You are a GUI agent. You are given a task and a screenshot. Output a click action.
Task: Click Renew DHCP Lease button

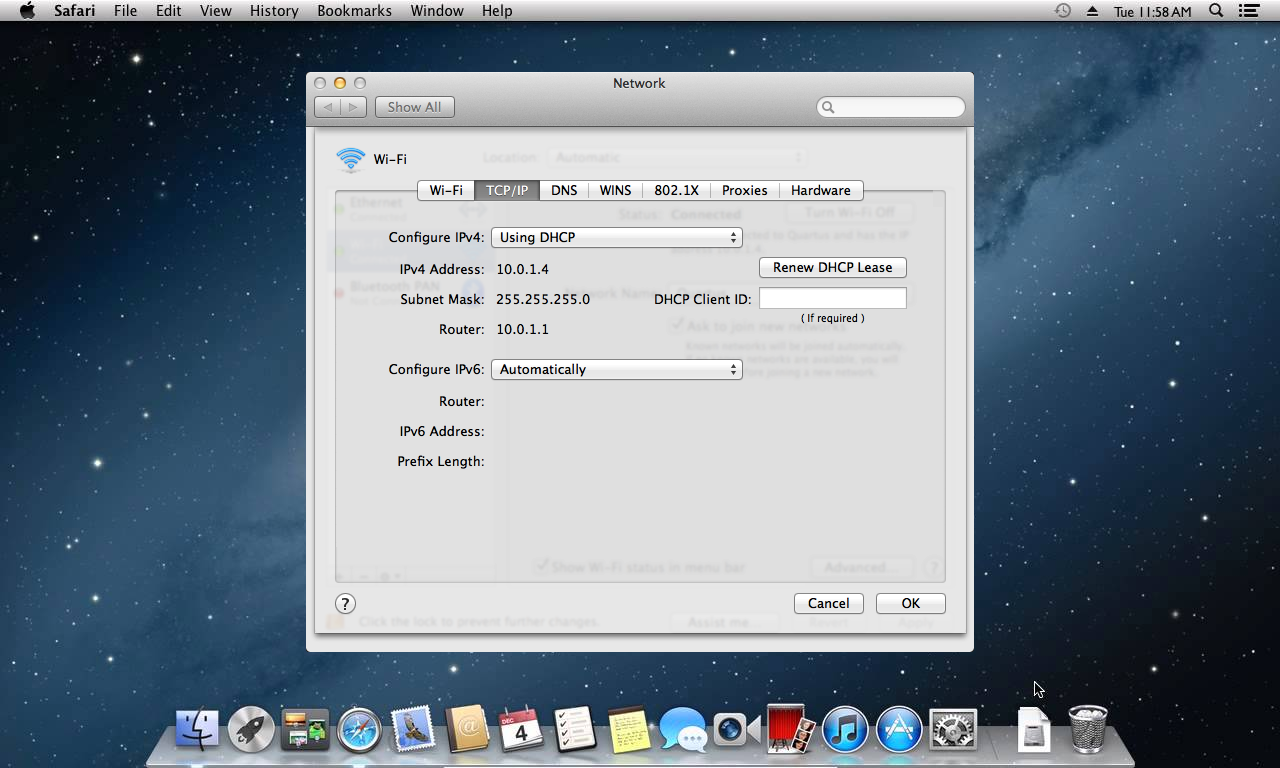(833, 267)
